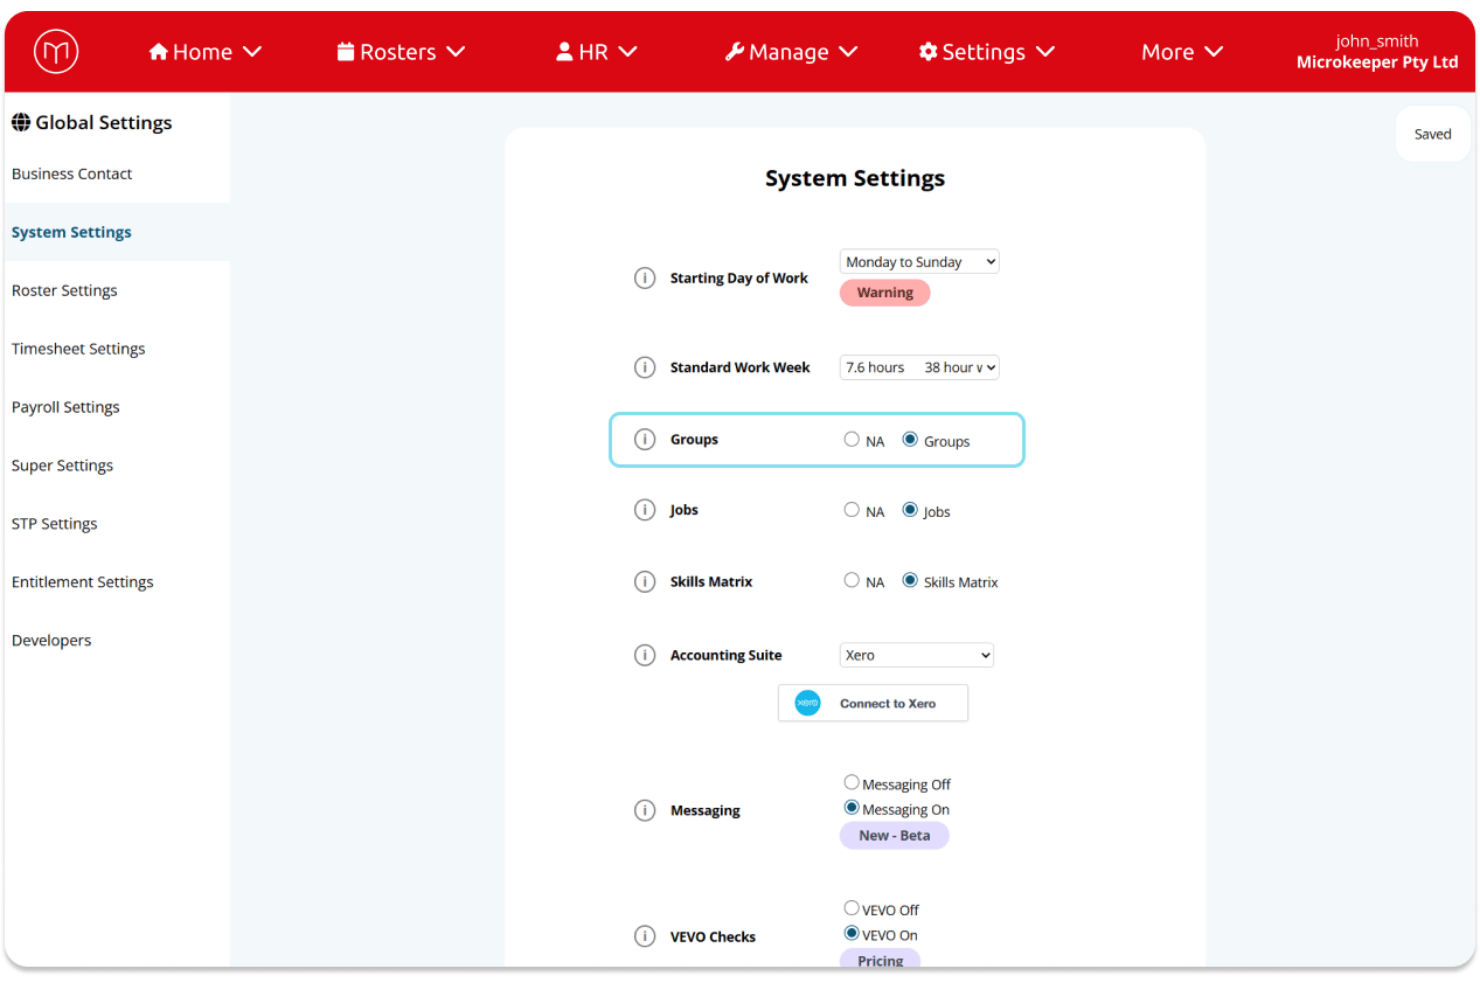
Task: Open info icon beside Messaging
Action: [645, 810]
